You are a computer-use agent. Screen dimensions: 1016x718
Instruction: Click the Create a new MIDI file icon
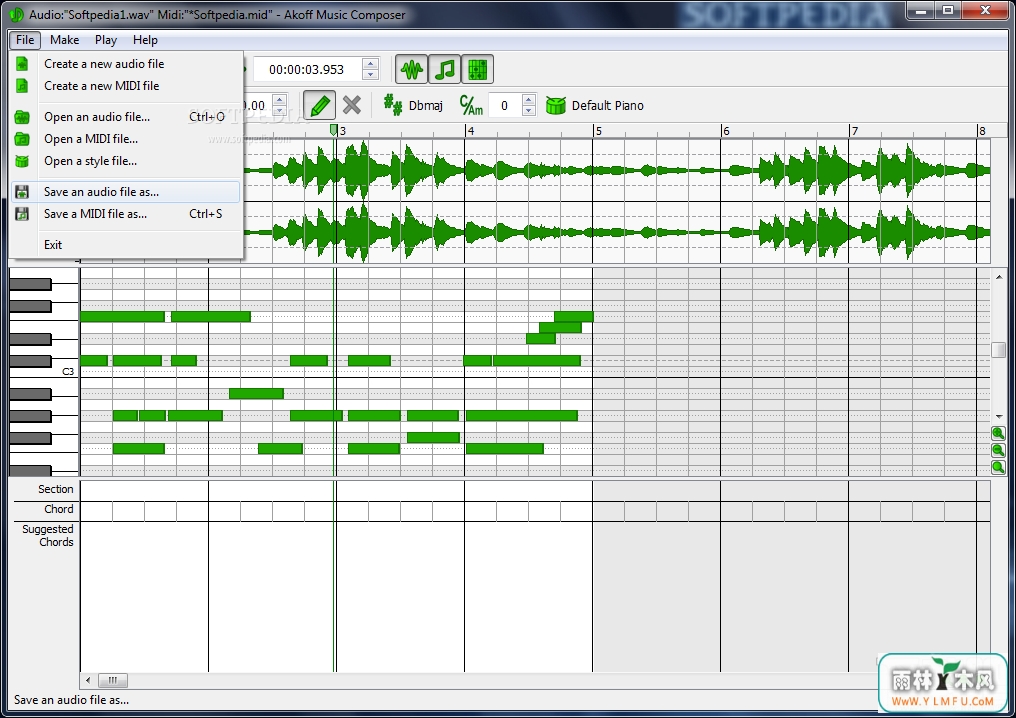[22, 86]
